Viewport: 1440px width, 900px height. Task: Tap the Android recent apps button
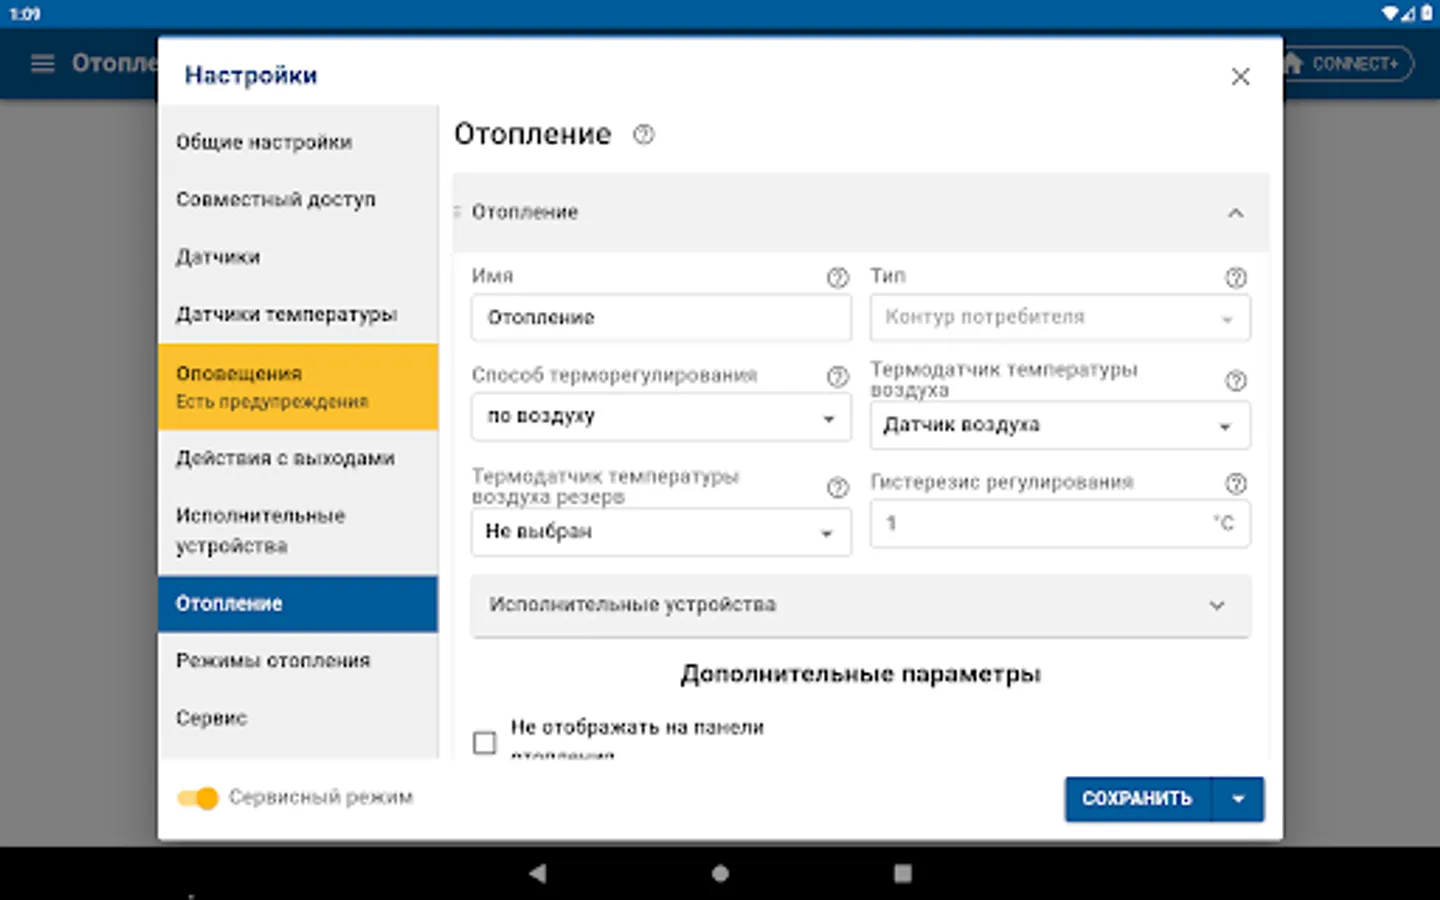pos(902,873)
